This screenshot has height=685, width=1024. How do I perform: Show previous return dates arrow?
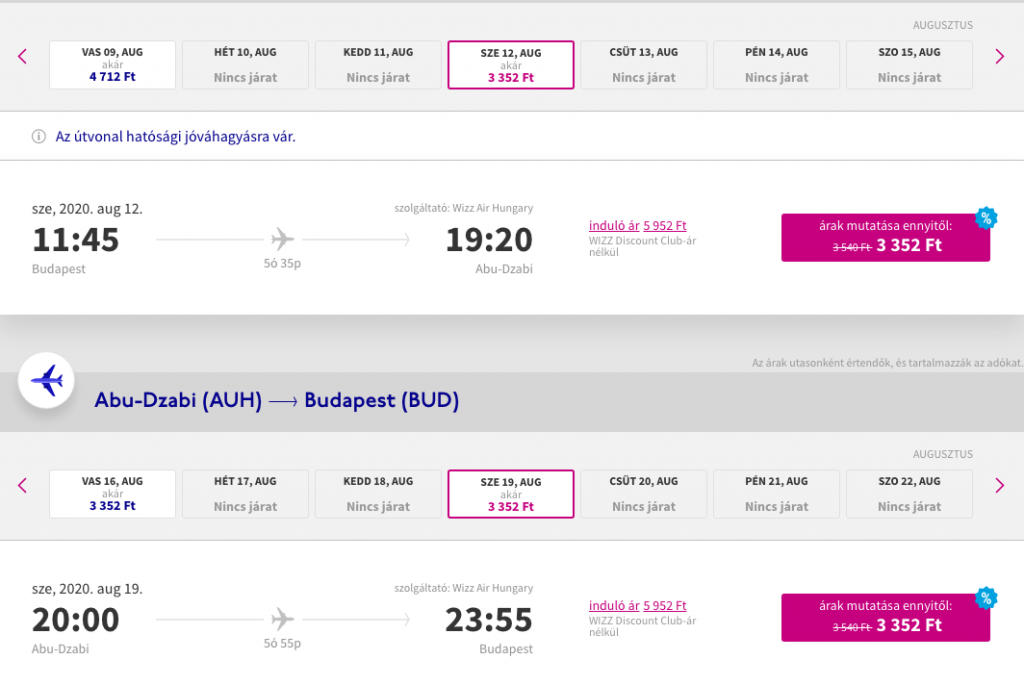pos(22,485)
